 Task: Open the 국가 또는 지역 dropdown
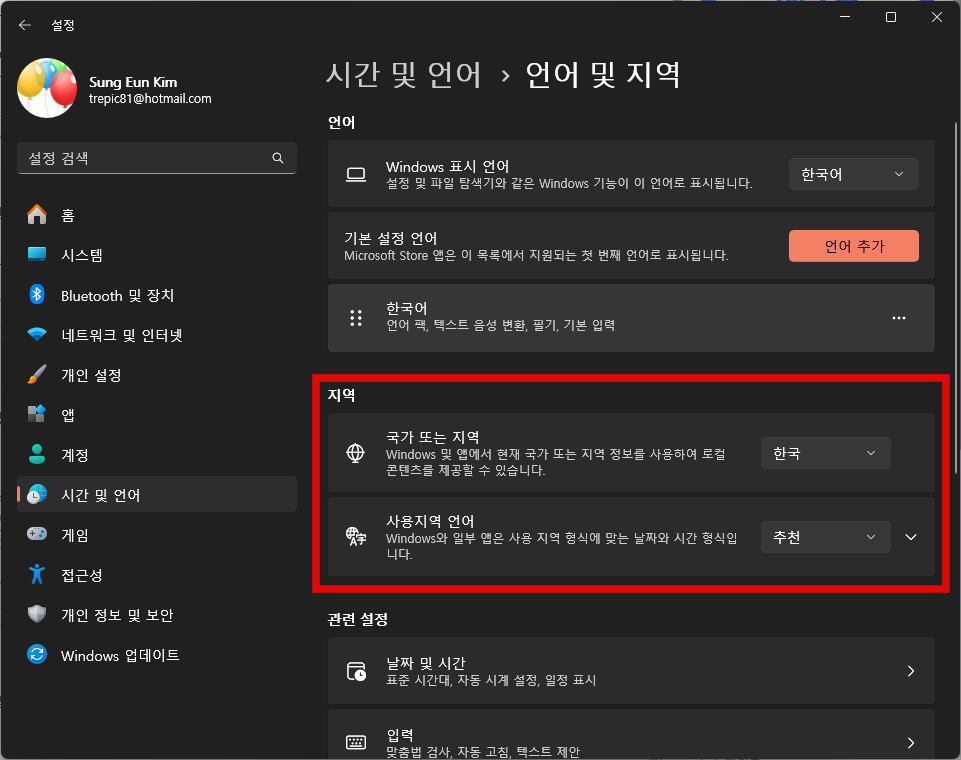pyautogui.click(x=825, y=453)
